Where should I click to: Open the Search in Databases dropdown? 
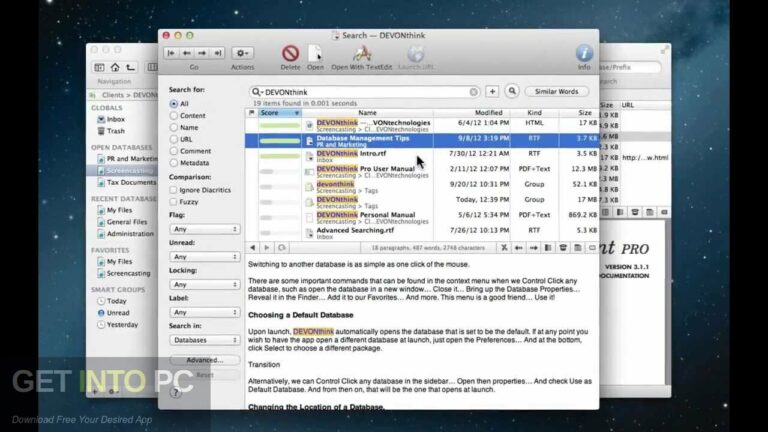204,340
